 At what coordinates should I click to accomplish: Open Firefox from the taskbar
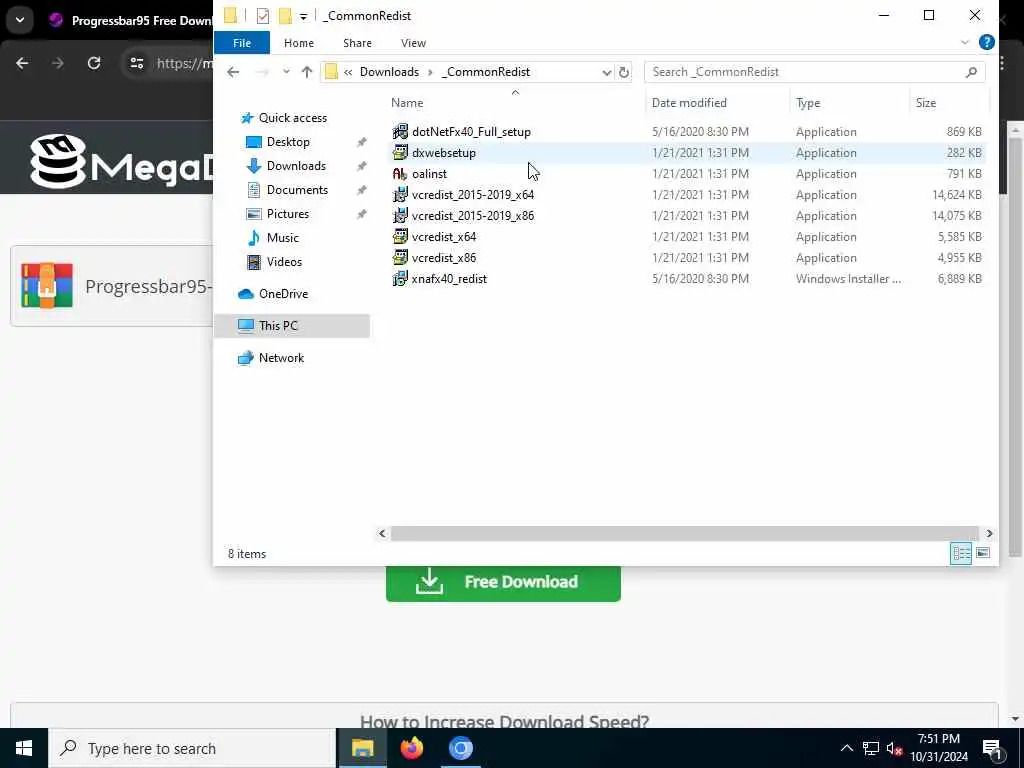411,748
